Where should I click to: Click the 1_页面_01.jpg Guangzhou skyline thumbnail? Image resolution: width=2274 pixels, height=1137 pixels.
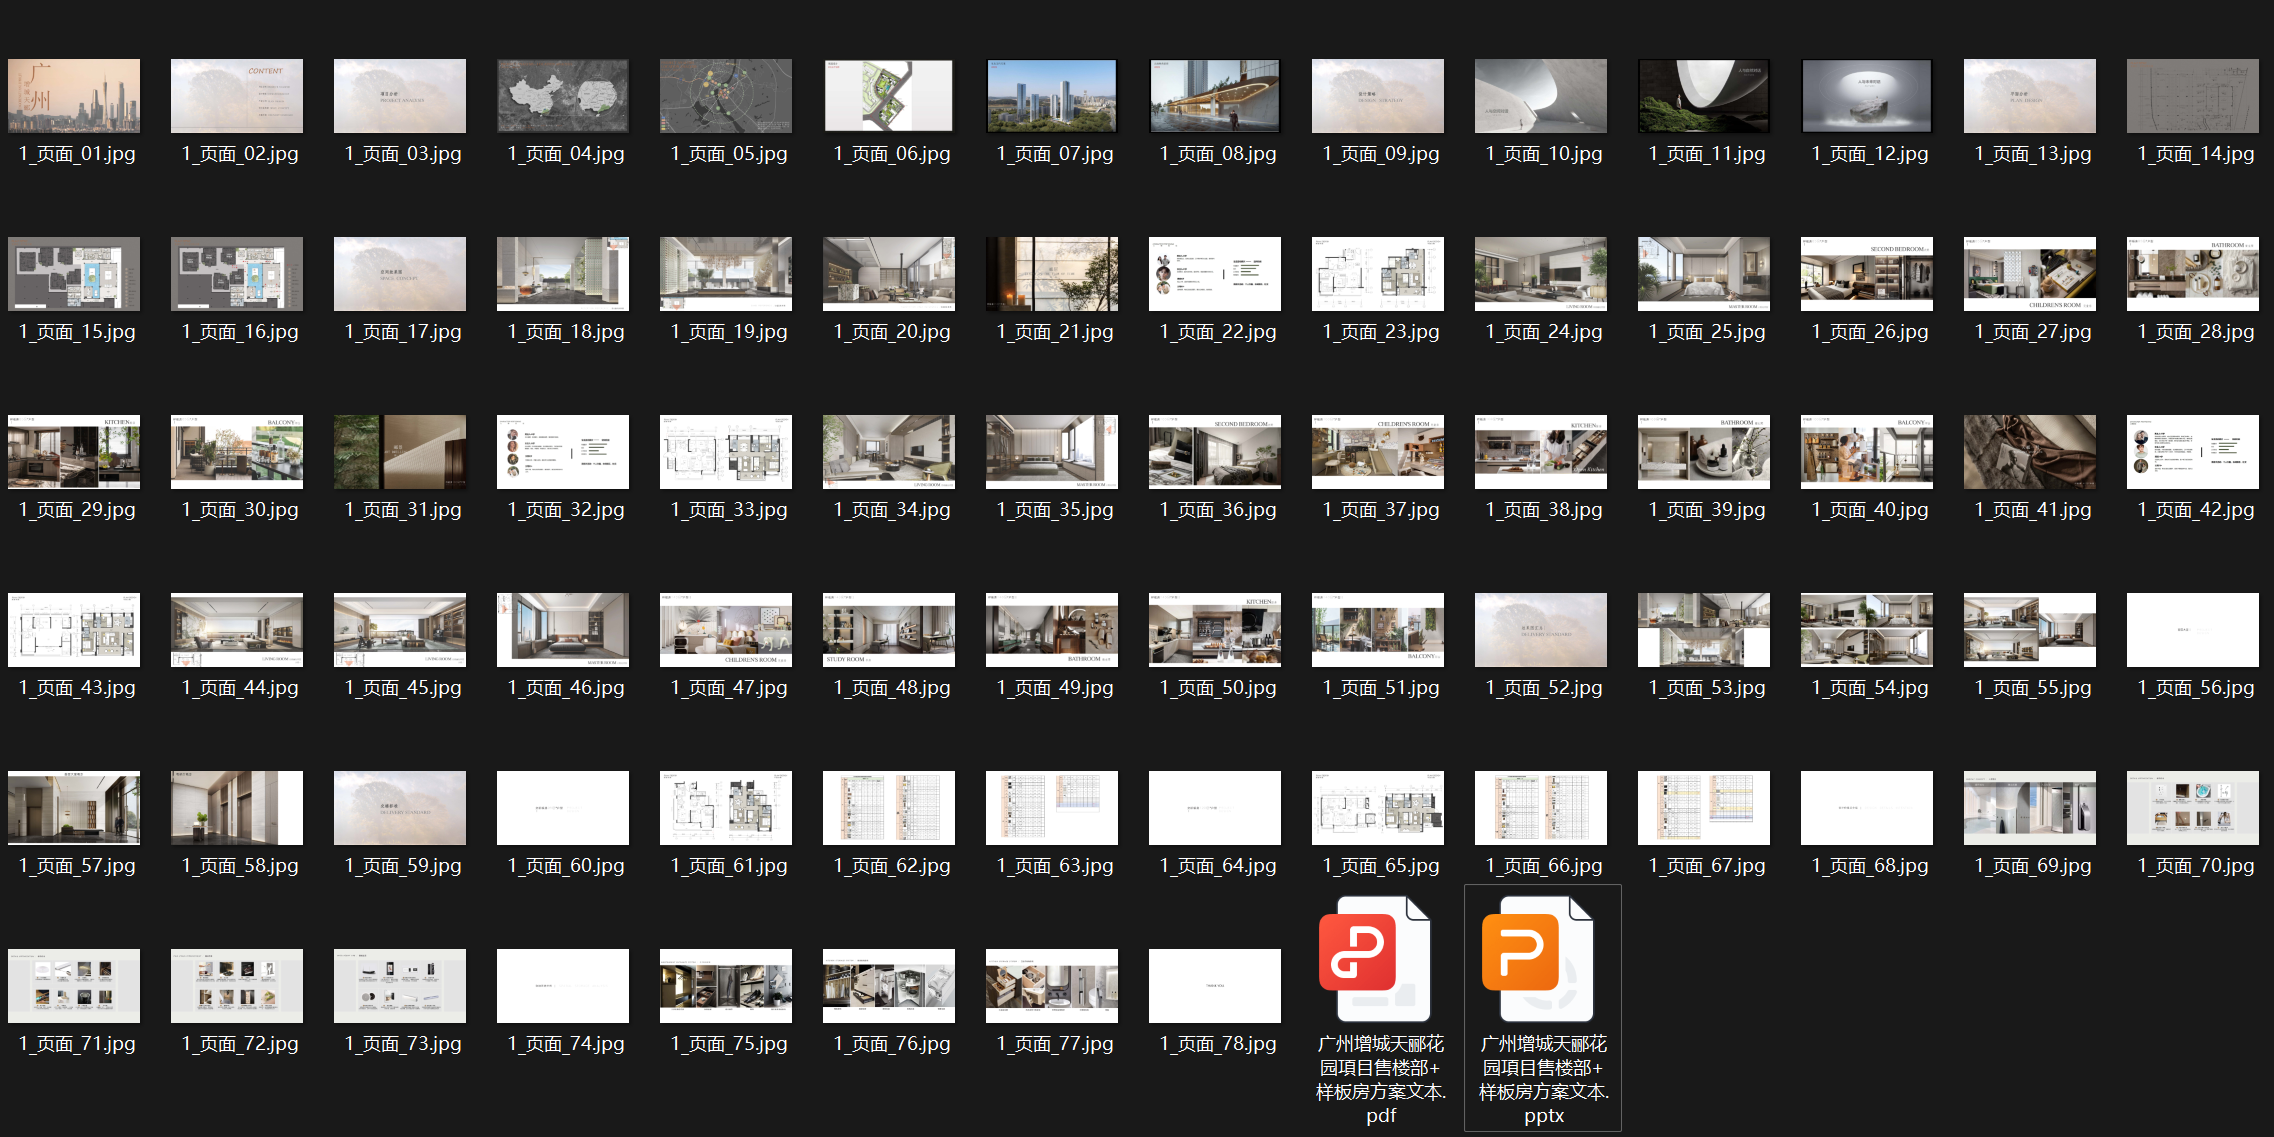pyautogui.click(x=74, y=96)
